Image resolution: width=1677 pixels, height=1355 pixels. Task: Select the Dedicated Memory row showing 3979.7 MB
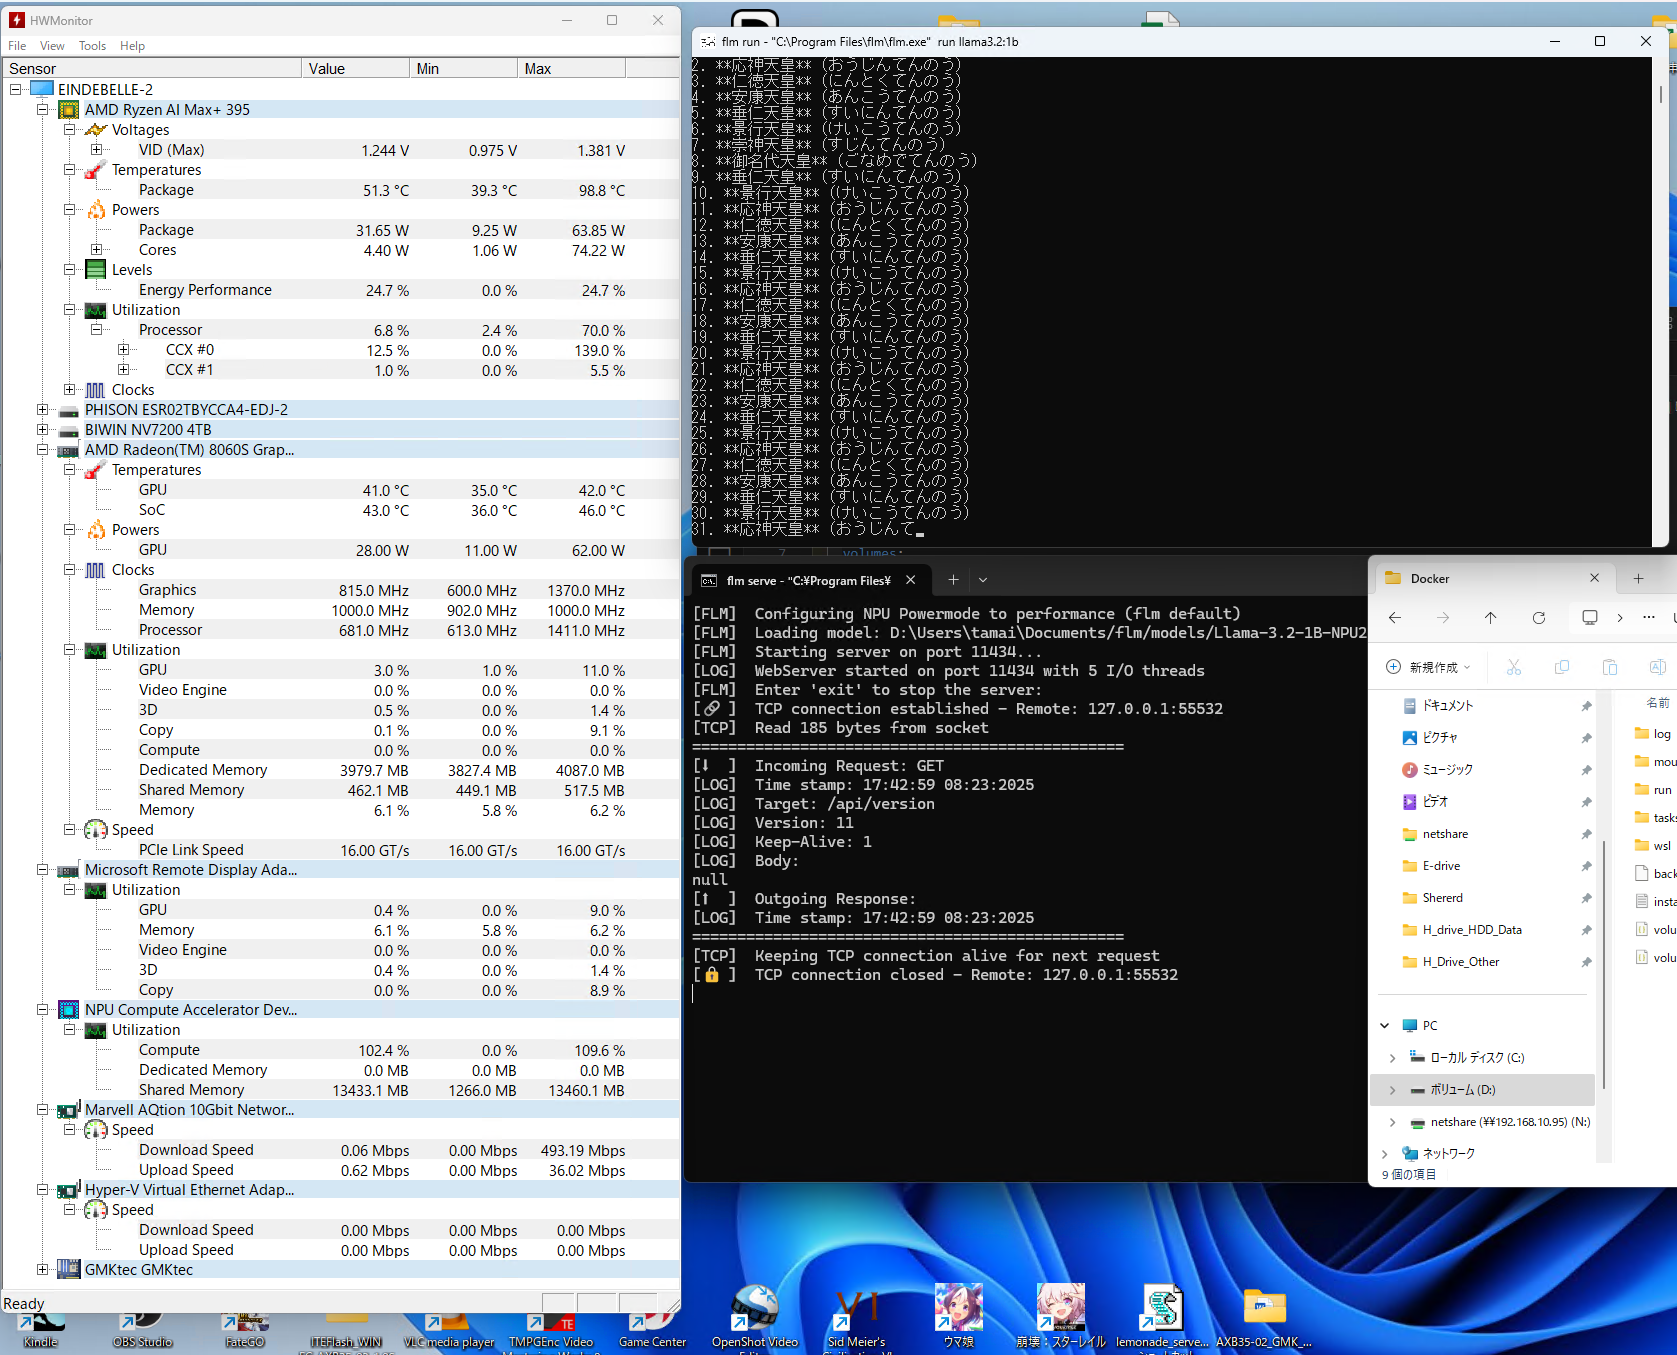click(x=341, y=770)
